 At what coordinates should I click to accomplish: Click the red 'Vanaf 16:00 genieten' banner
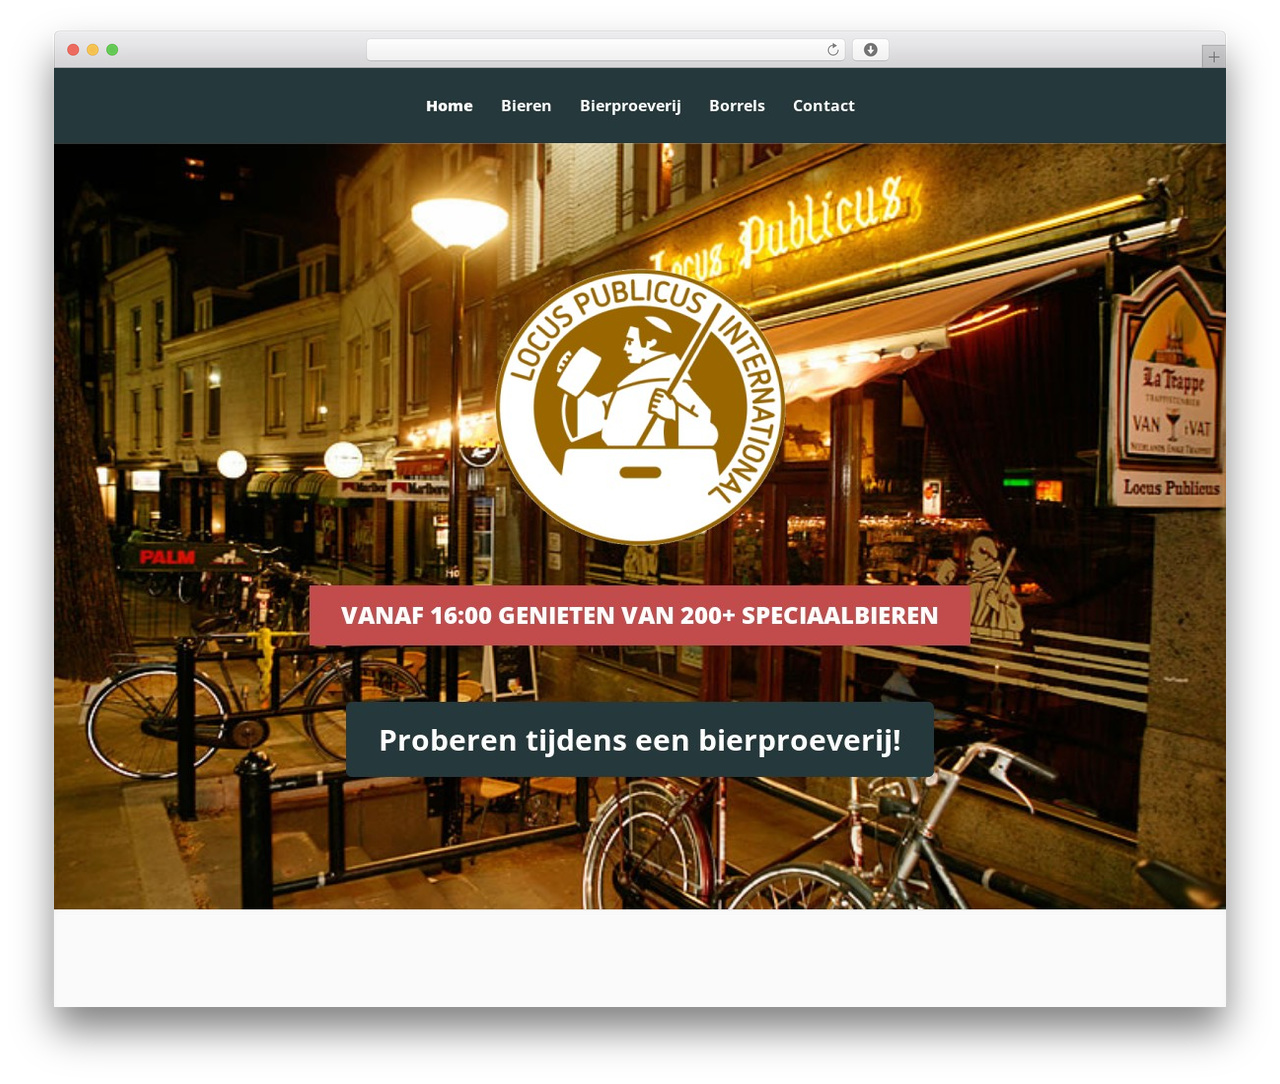click(x=640, y=615)
